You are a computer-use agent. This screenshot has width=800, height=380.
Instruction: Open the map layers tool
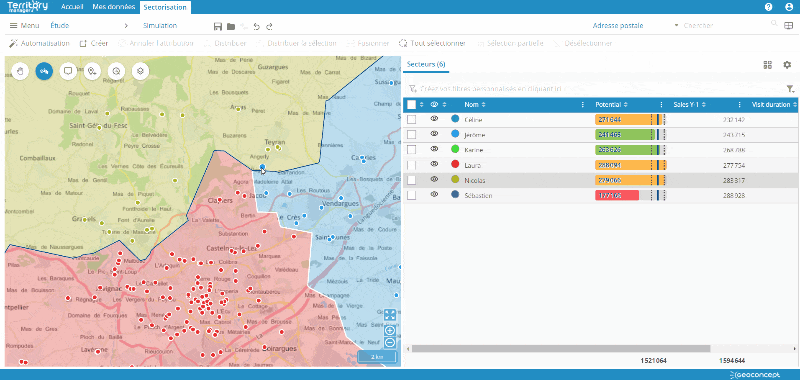[x=140, y=71]
